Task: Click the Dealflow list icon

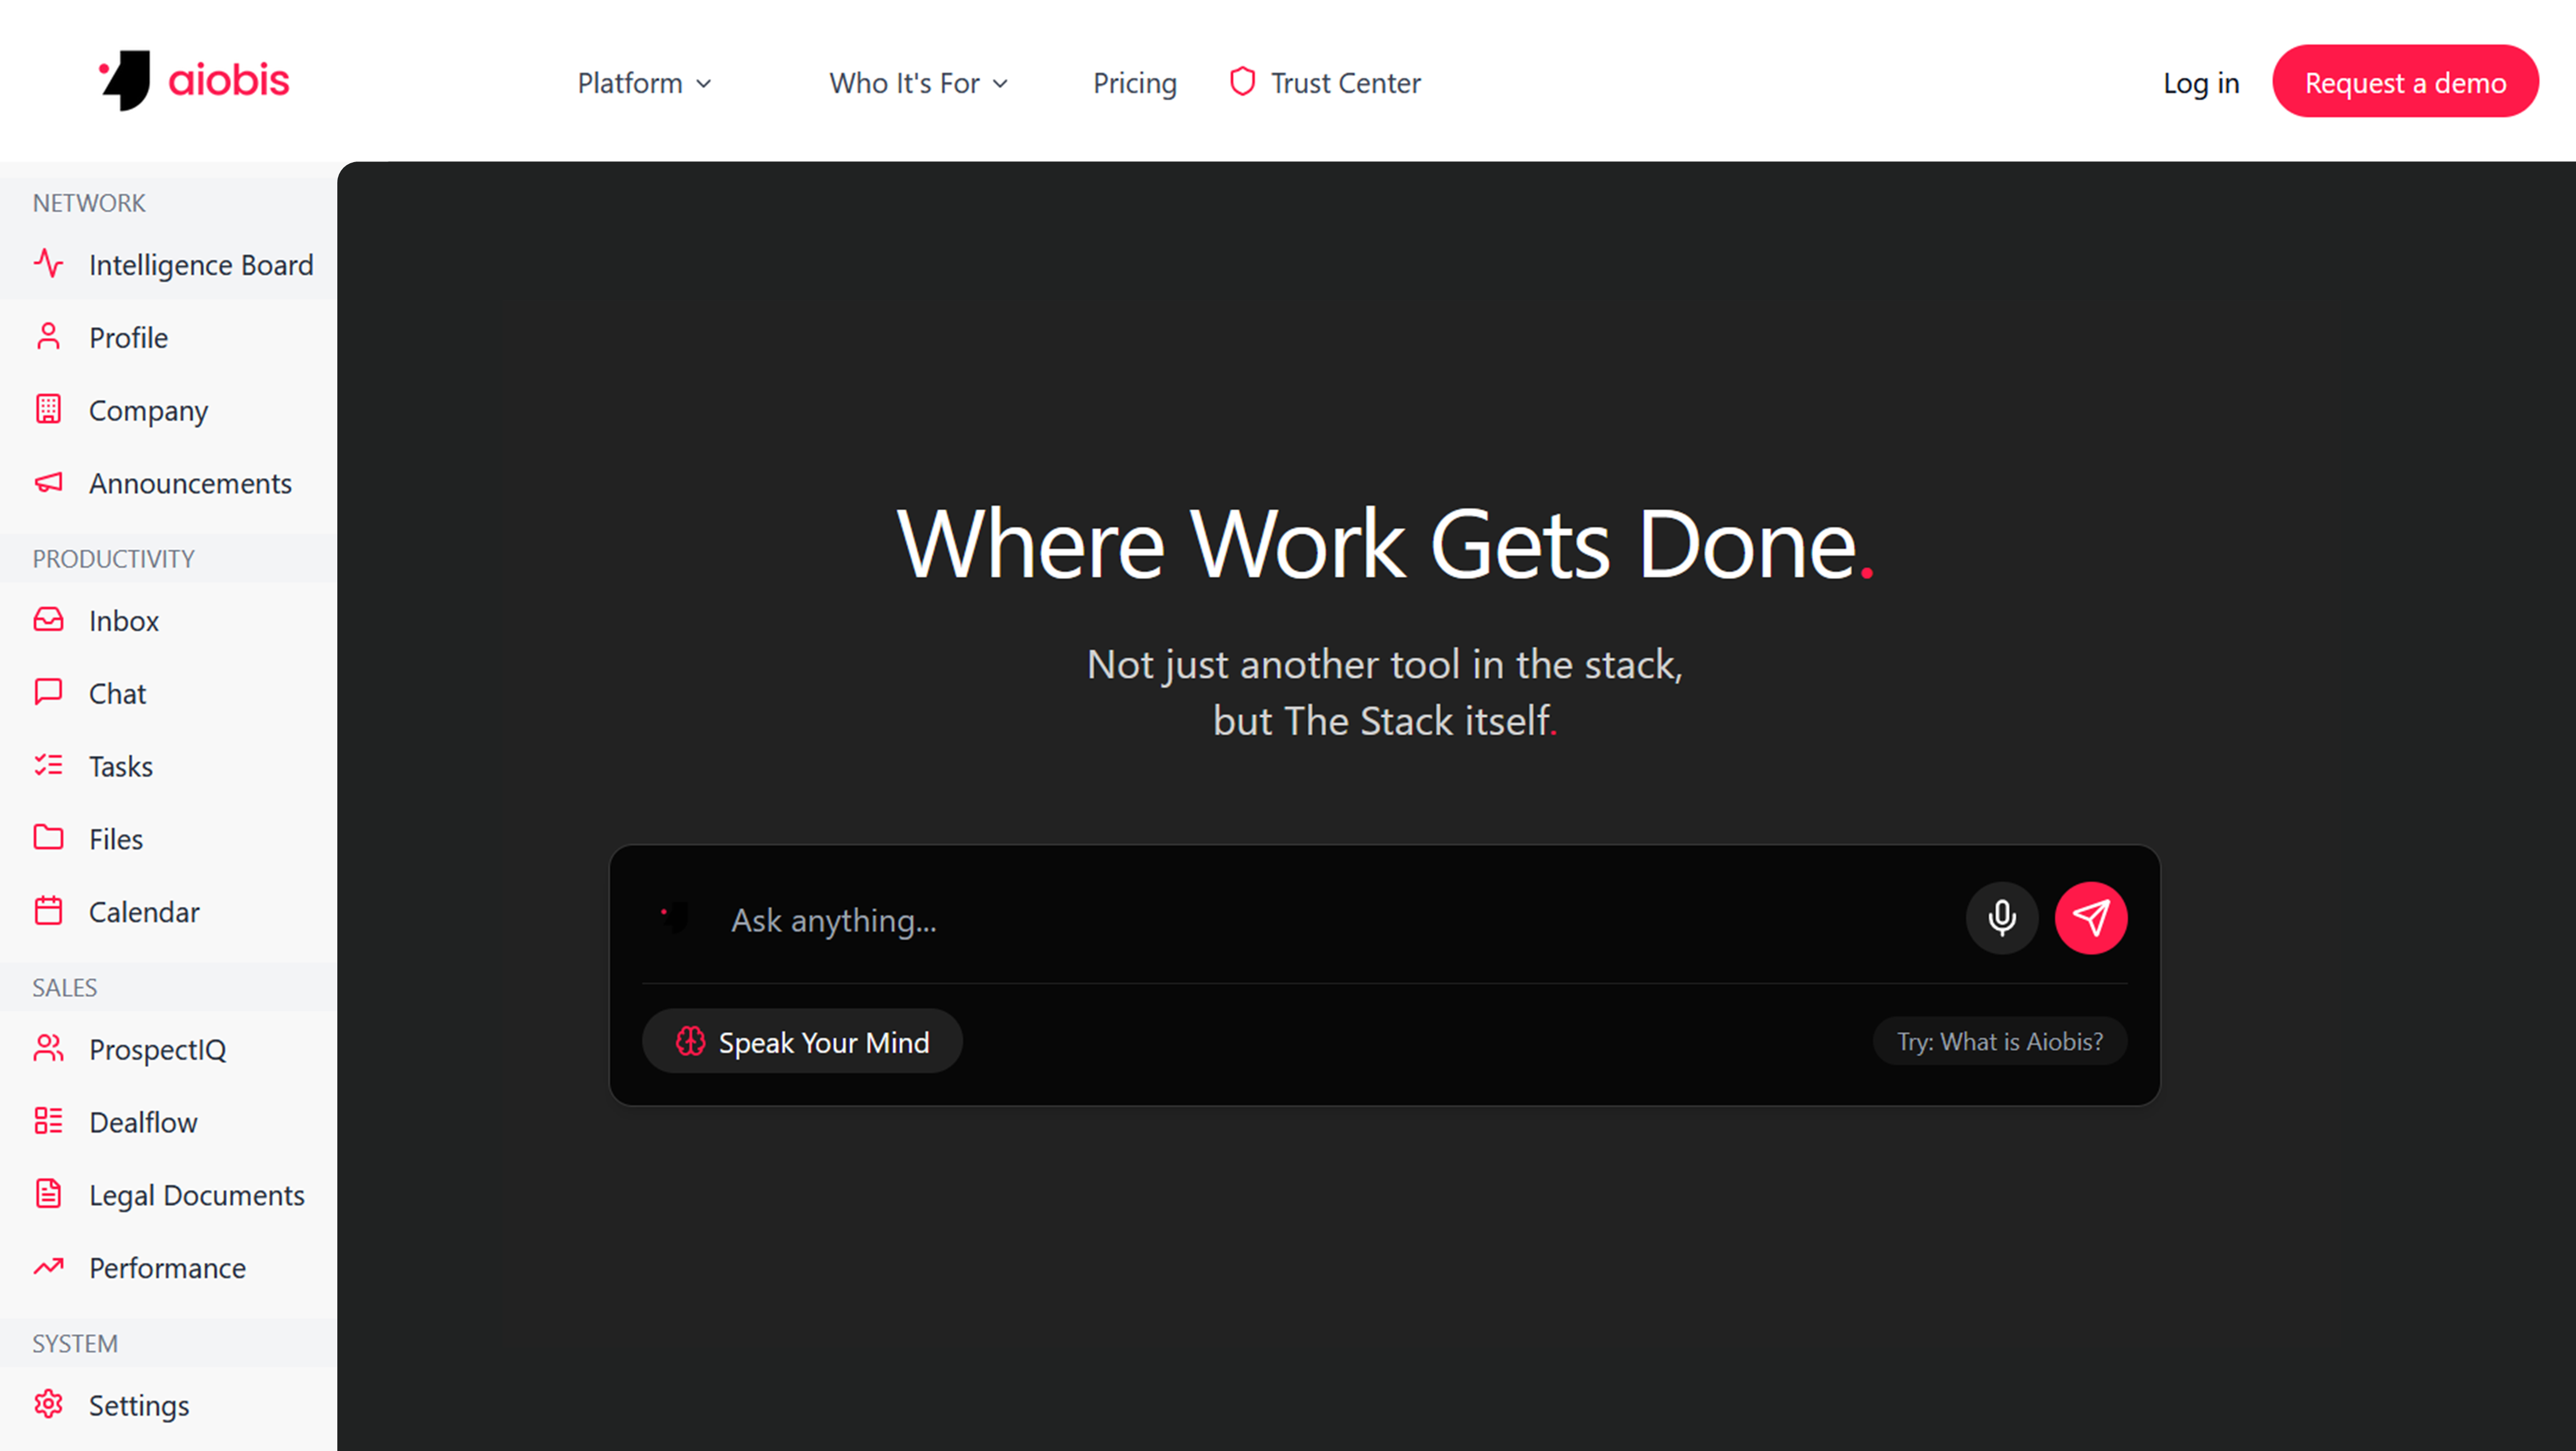Action: tap(48, 1121)
